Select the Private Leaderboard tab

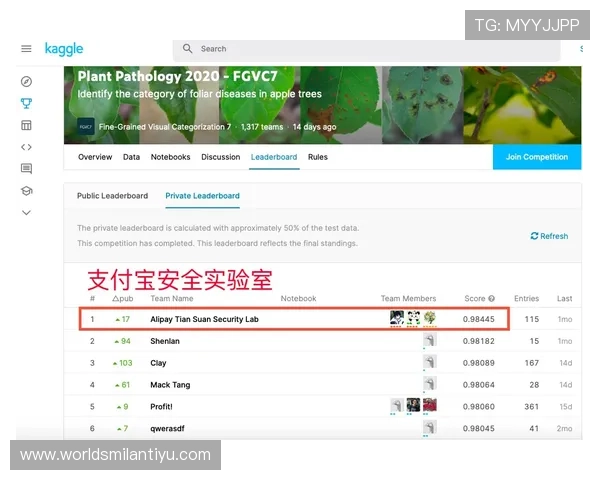click(x=202, y=196)
